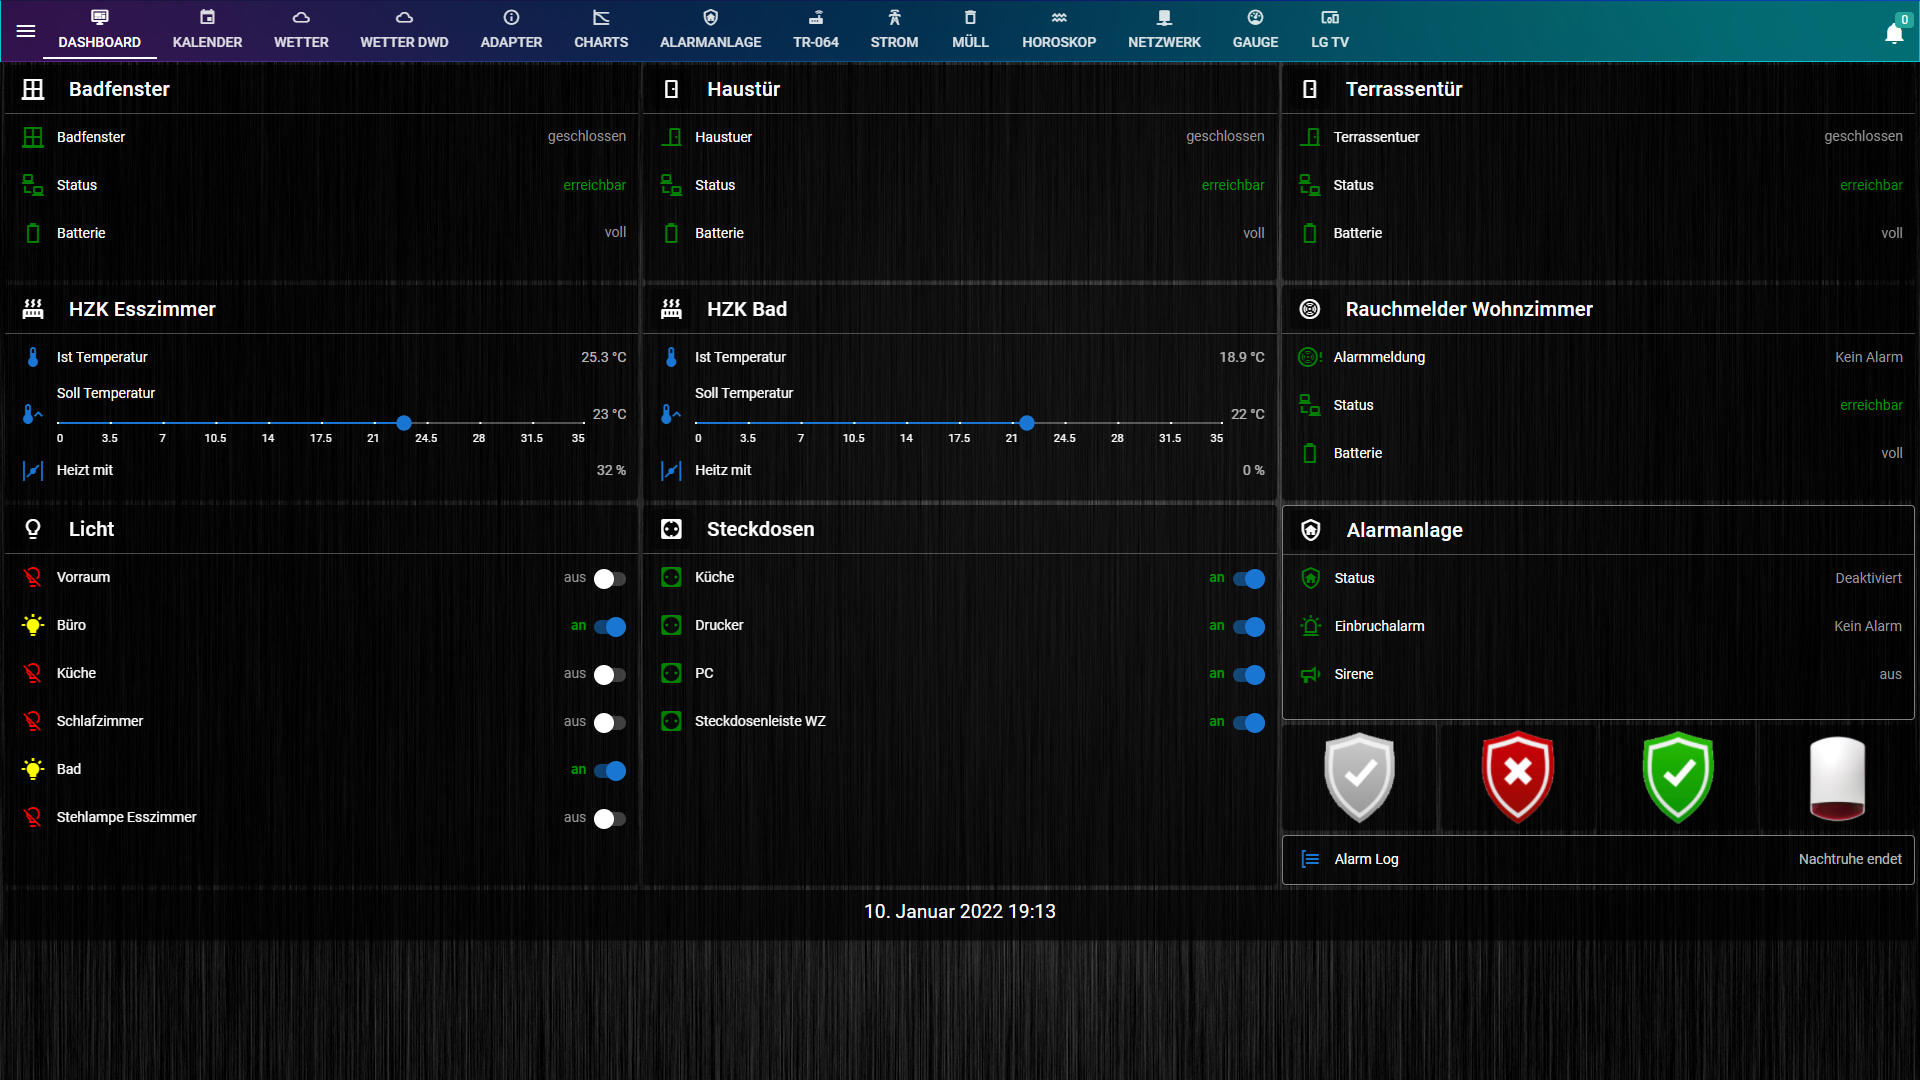1920x1080 pixels.
Task: Click the Rauchmelder Alarmmeldung icon
Action: click(x=1310, y=357)
